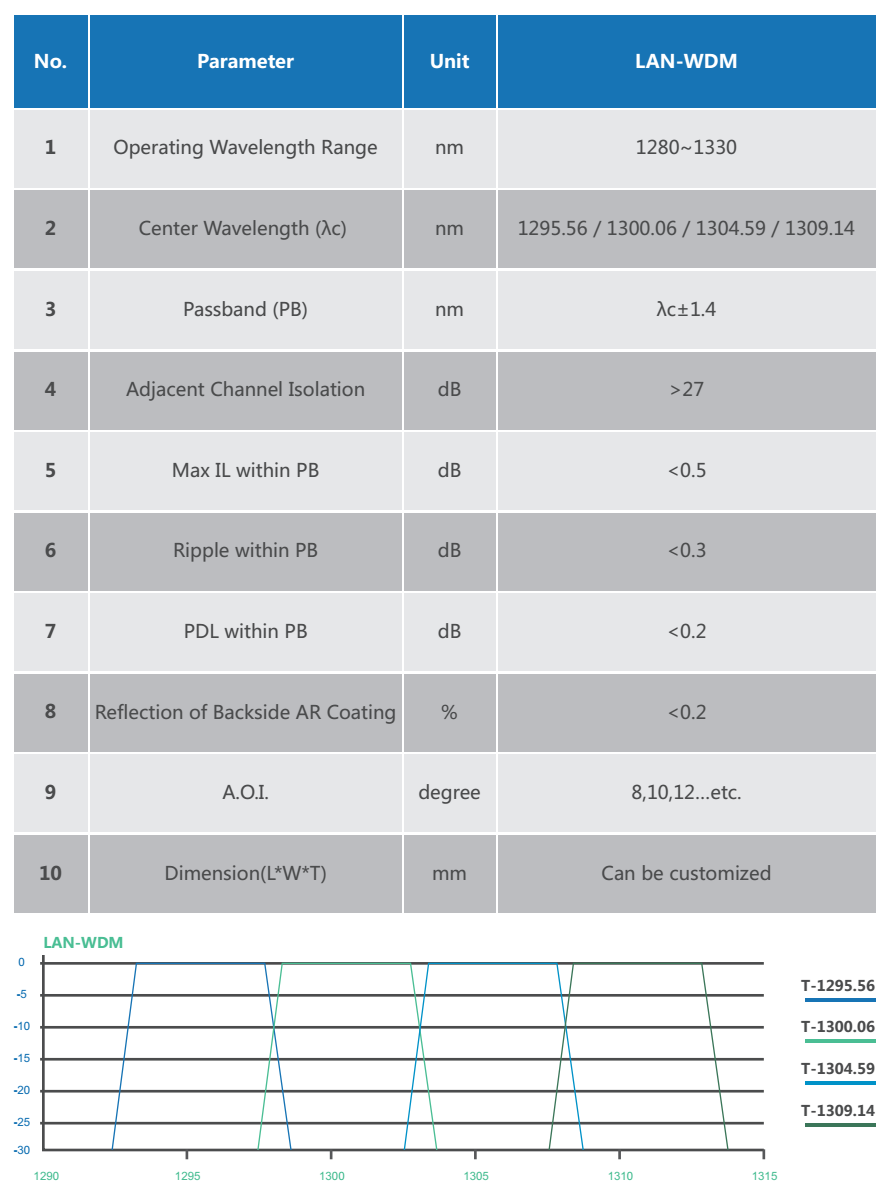Viewport: 892px width, 1199px height.
Task: Click the "LAN-WDM" table column header
Action: (686, 61)
